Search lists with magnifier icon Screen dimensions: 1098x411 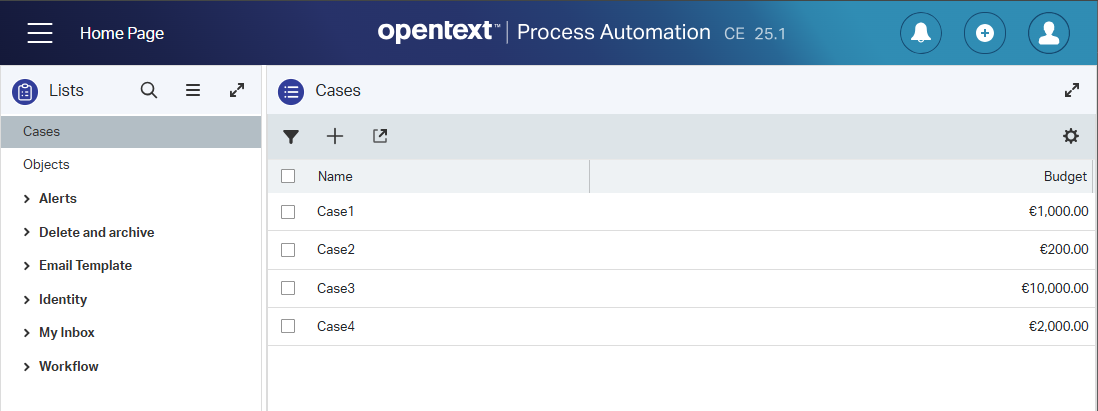pyautogui.click(x=149, y=90)
